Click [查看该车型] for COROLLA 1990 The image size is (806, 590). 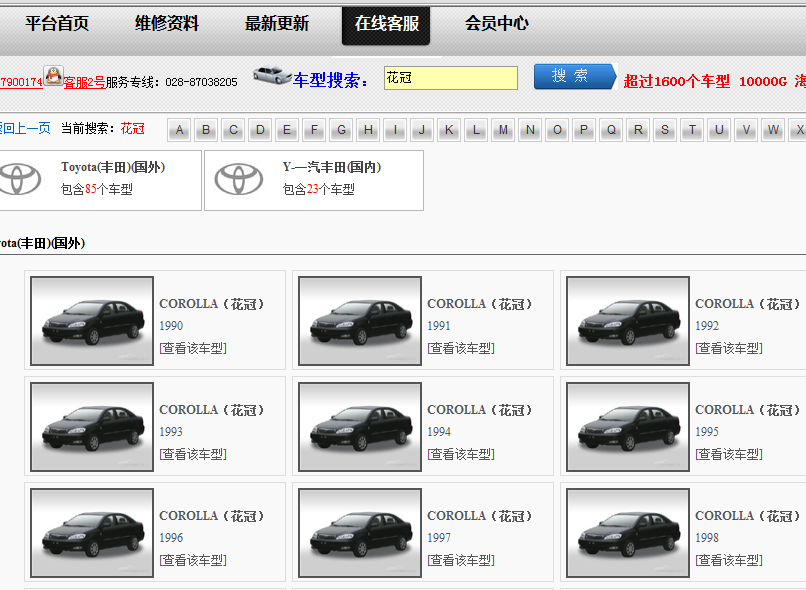(193, 348)
